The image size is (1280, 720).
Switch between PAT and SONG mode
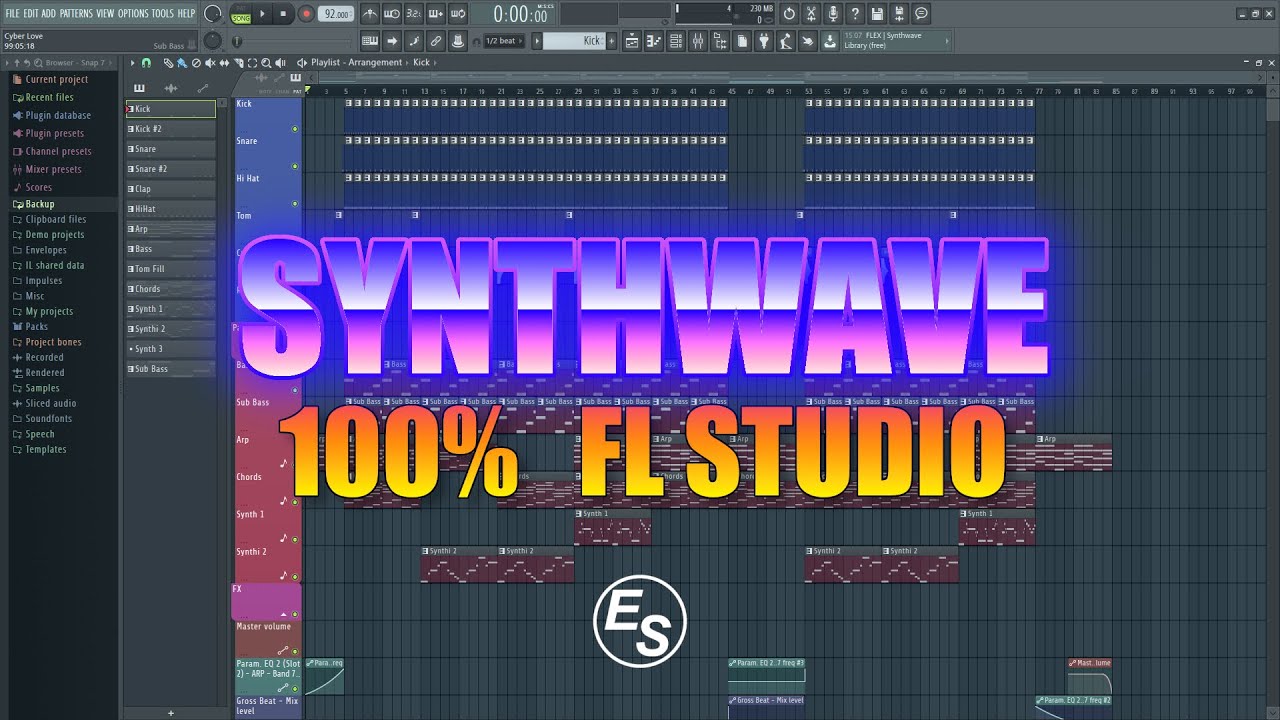click(x=240, y=15)
